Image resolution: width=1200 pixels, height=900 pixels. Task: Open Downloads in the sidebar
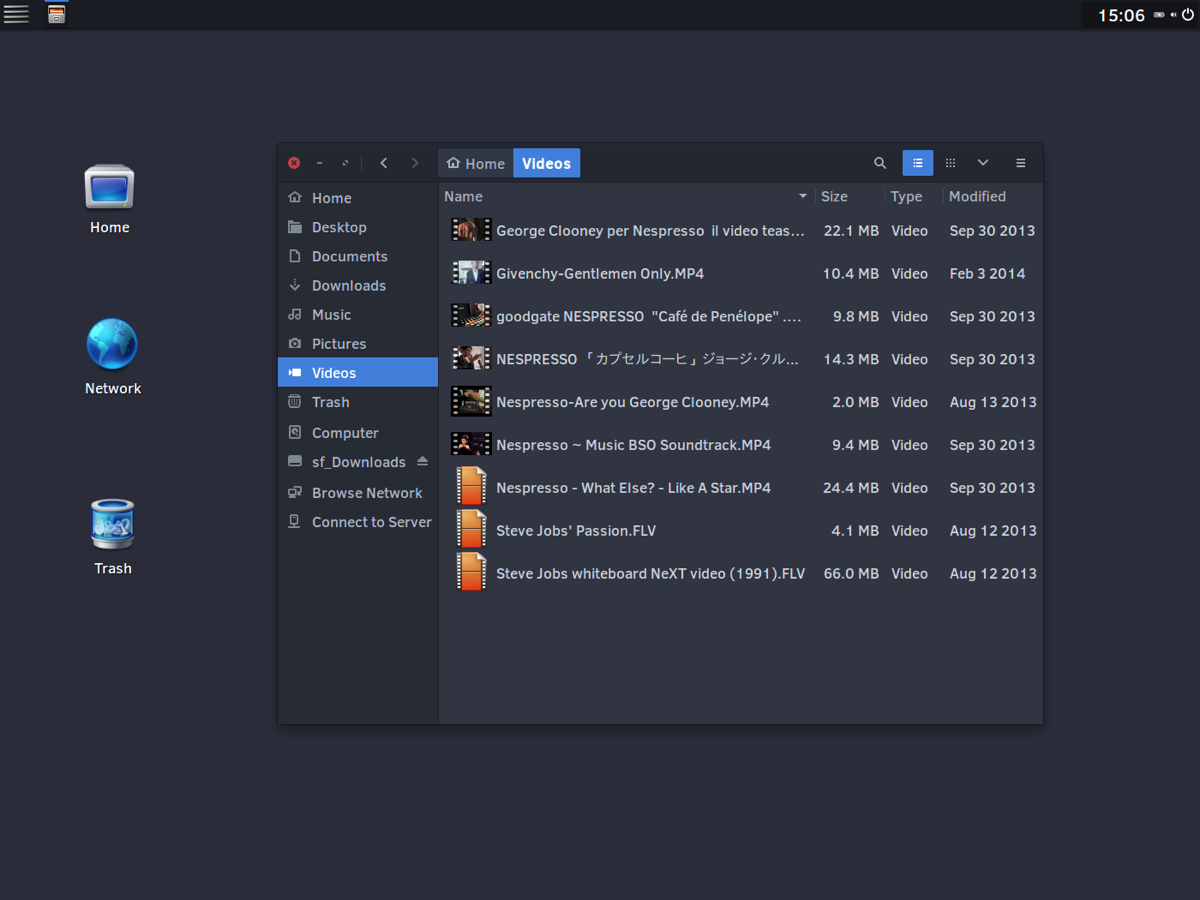pos(358,285)
